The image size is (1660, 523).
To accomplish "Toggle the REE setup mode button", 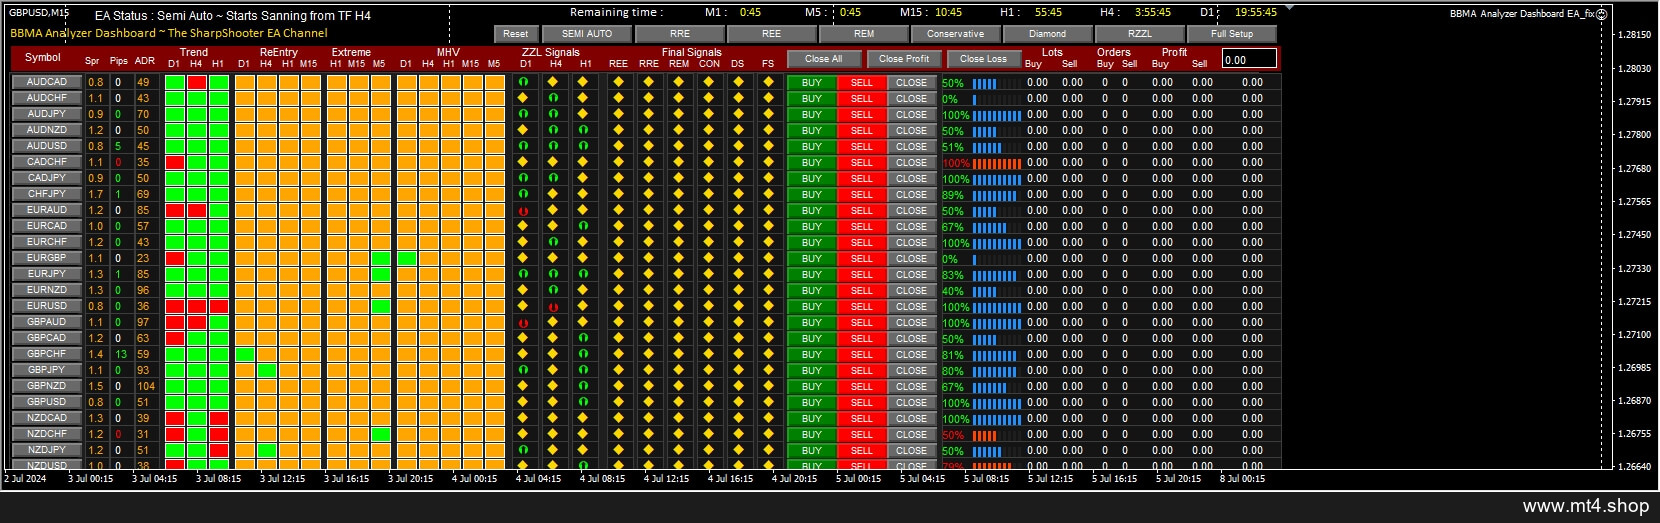I will point(772,33).
